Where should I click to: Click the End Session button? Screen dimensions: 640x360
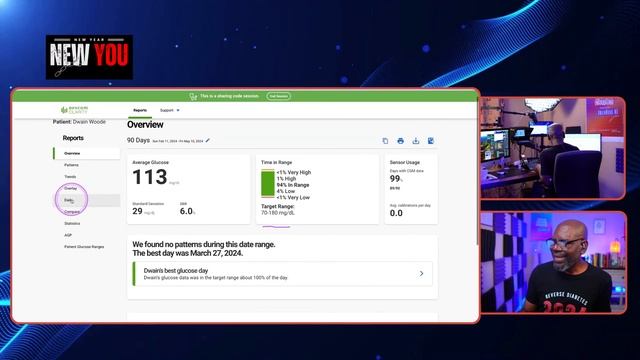coord(279,96)
